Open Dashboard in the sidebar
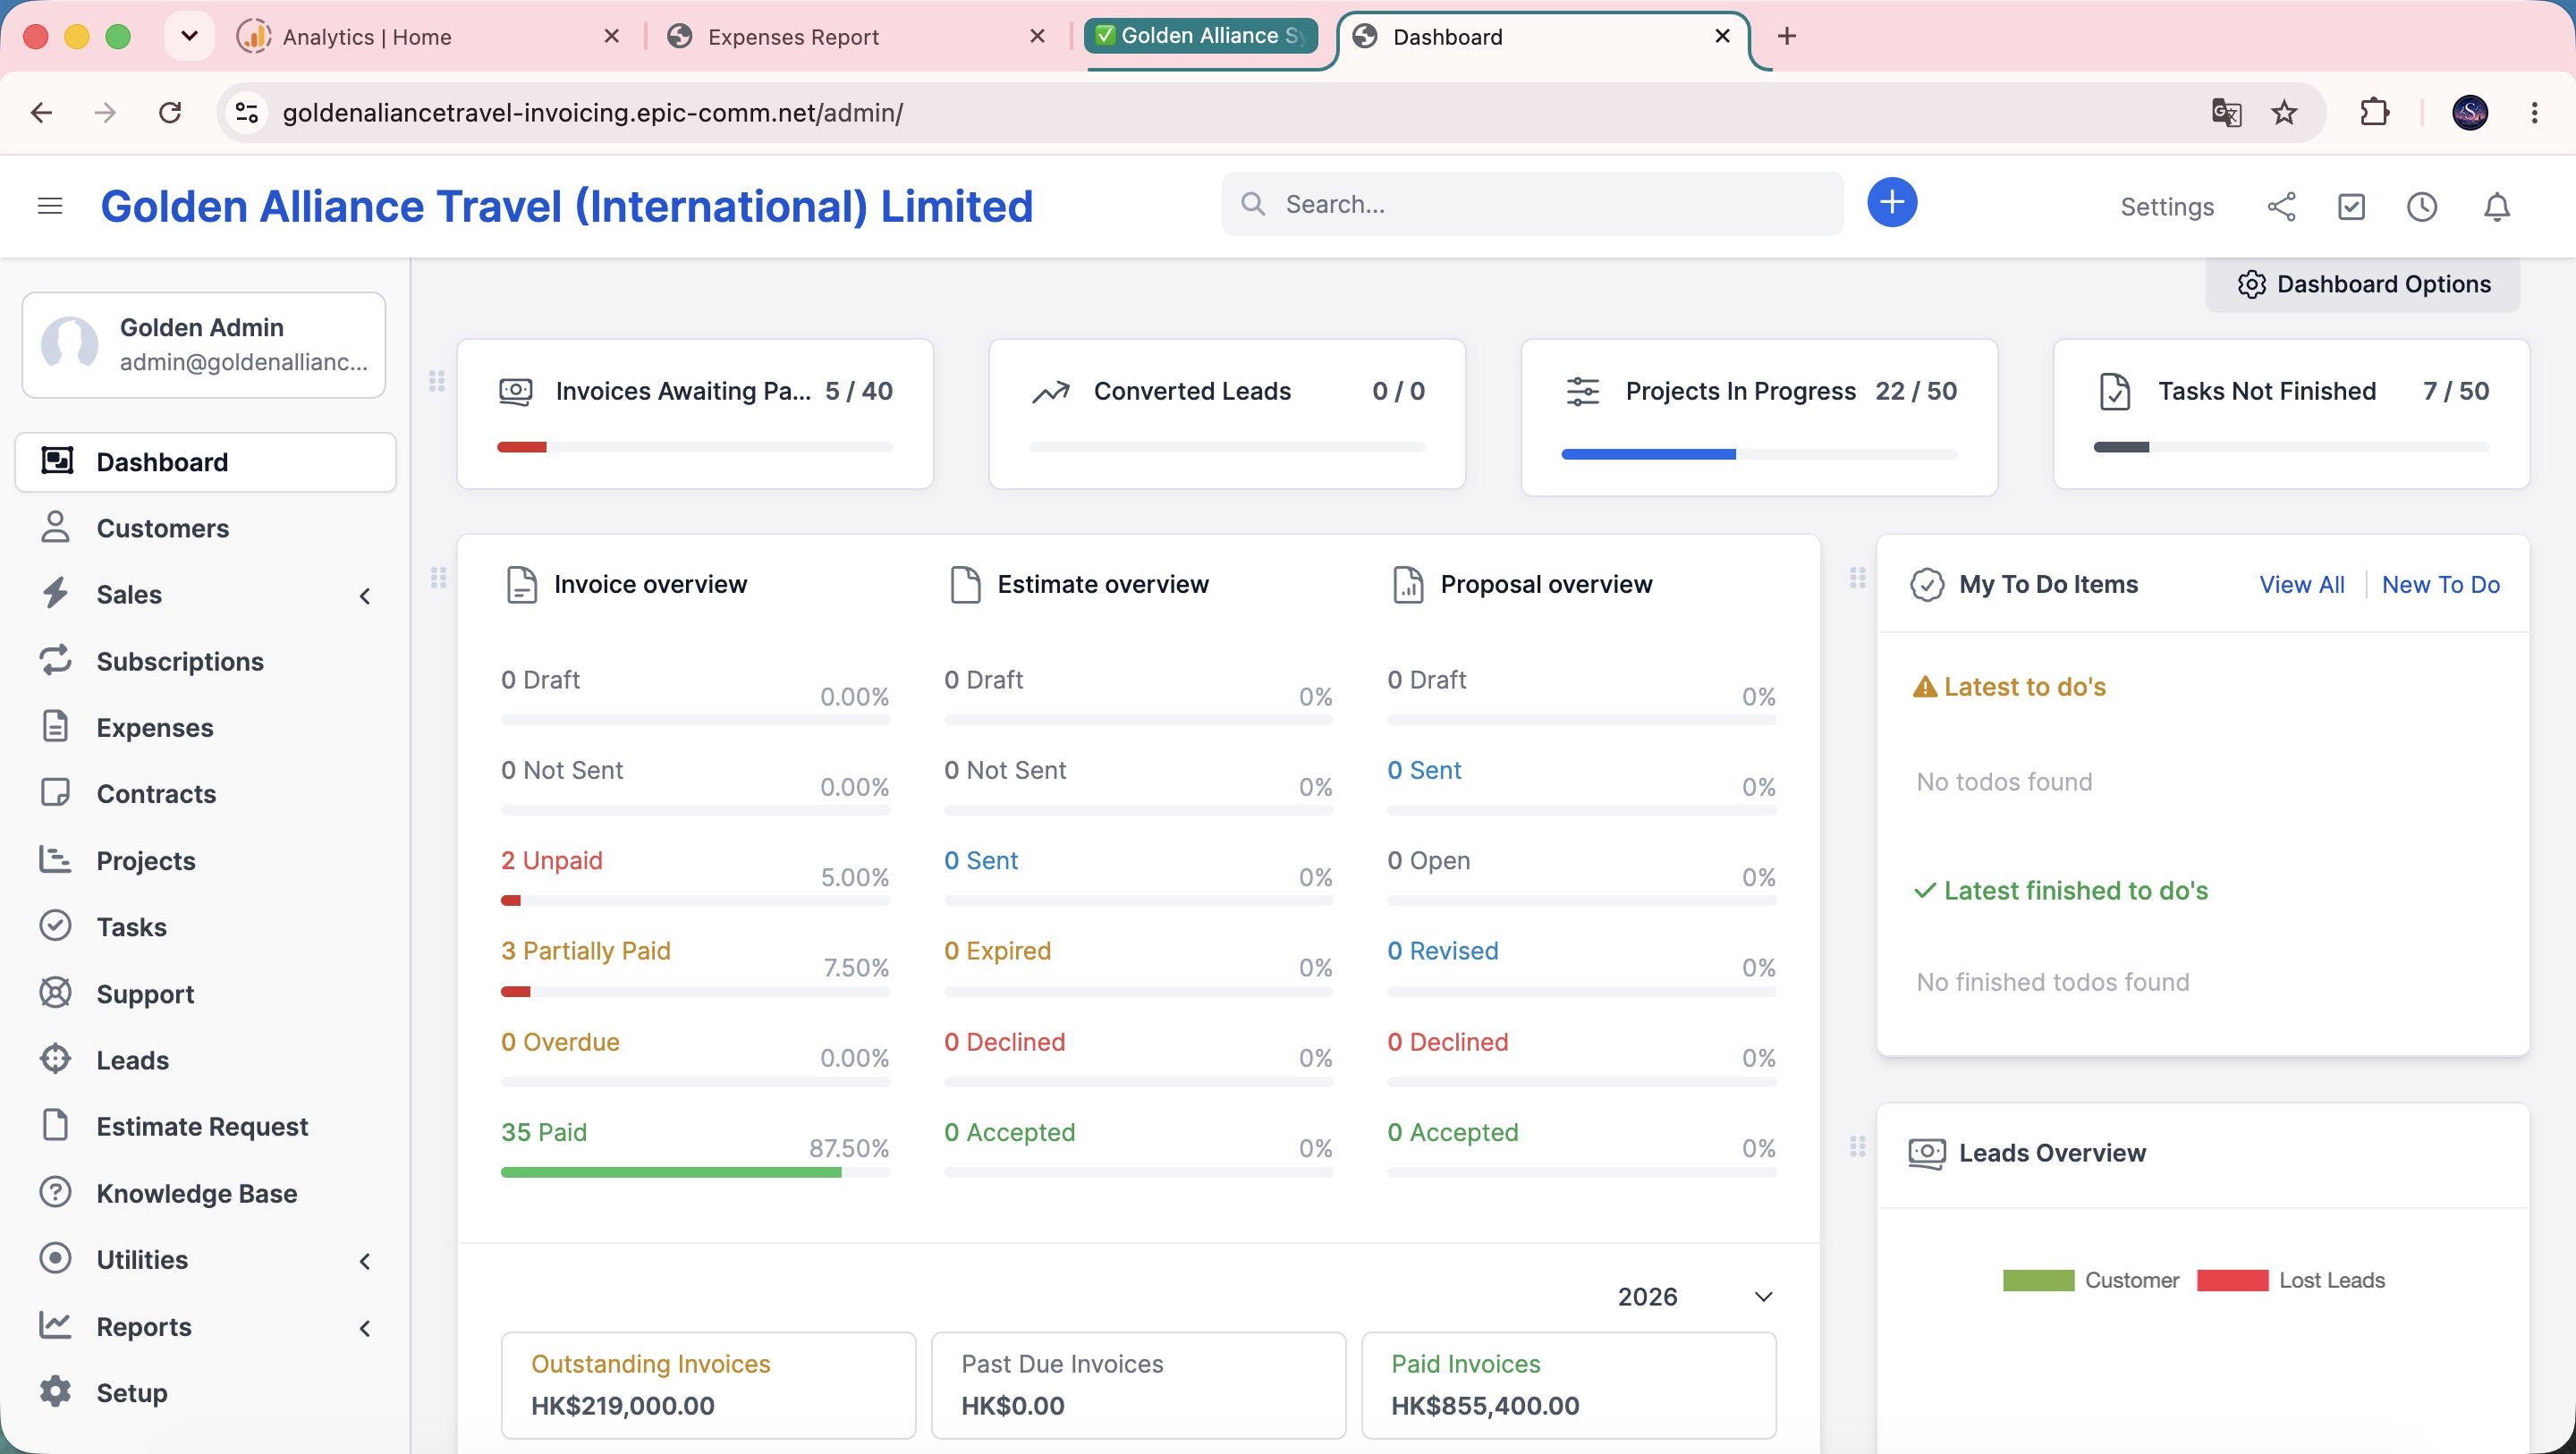Image resolution: width=2576 pixels, height=1454 pixels. point(206,462)
